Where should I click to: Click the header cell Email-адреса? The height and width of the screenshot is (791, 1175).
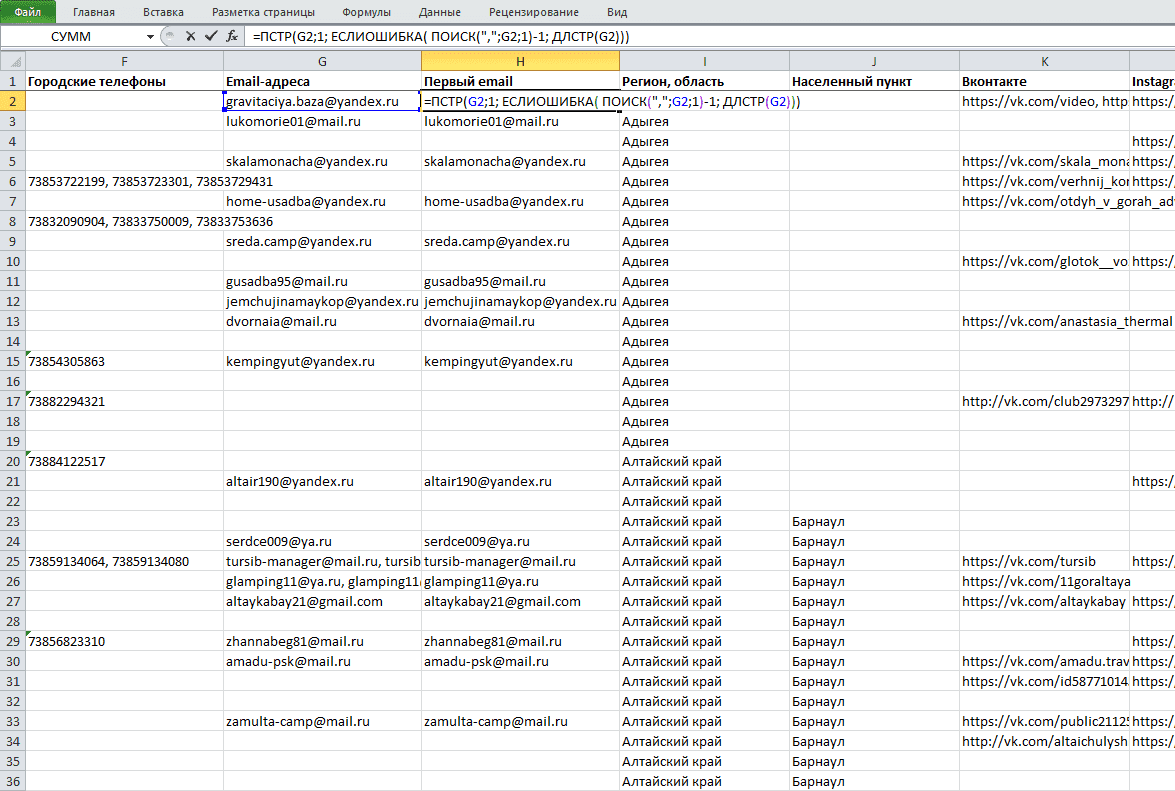[322, 82]
